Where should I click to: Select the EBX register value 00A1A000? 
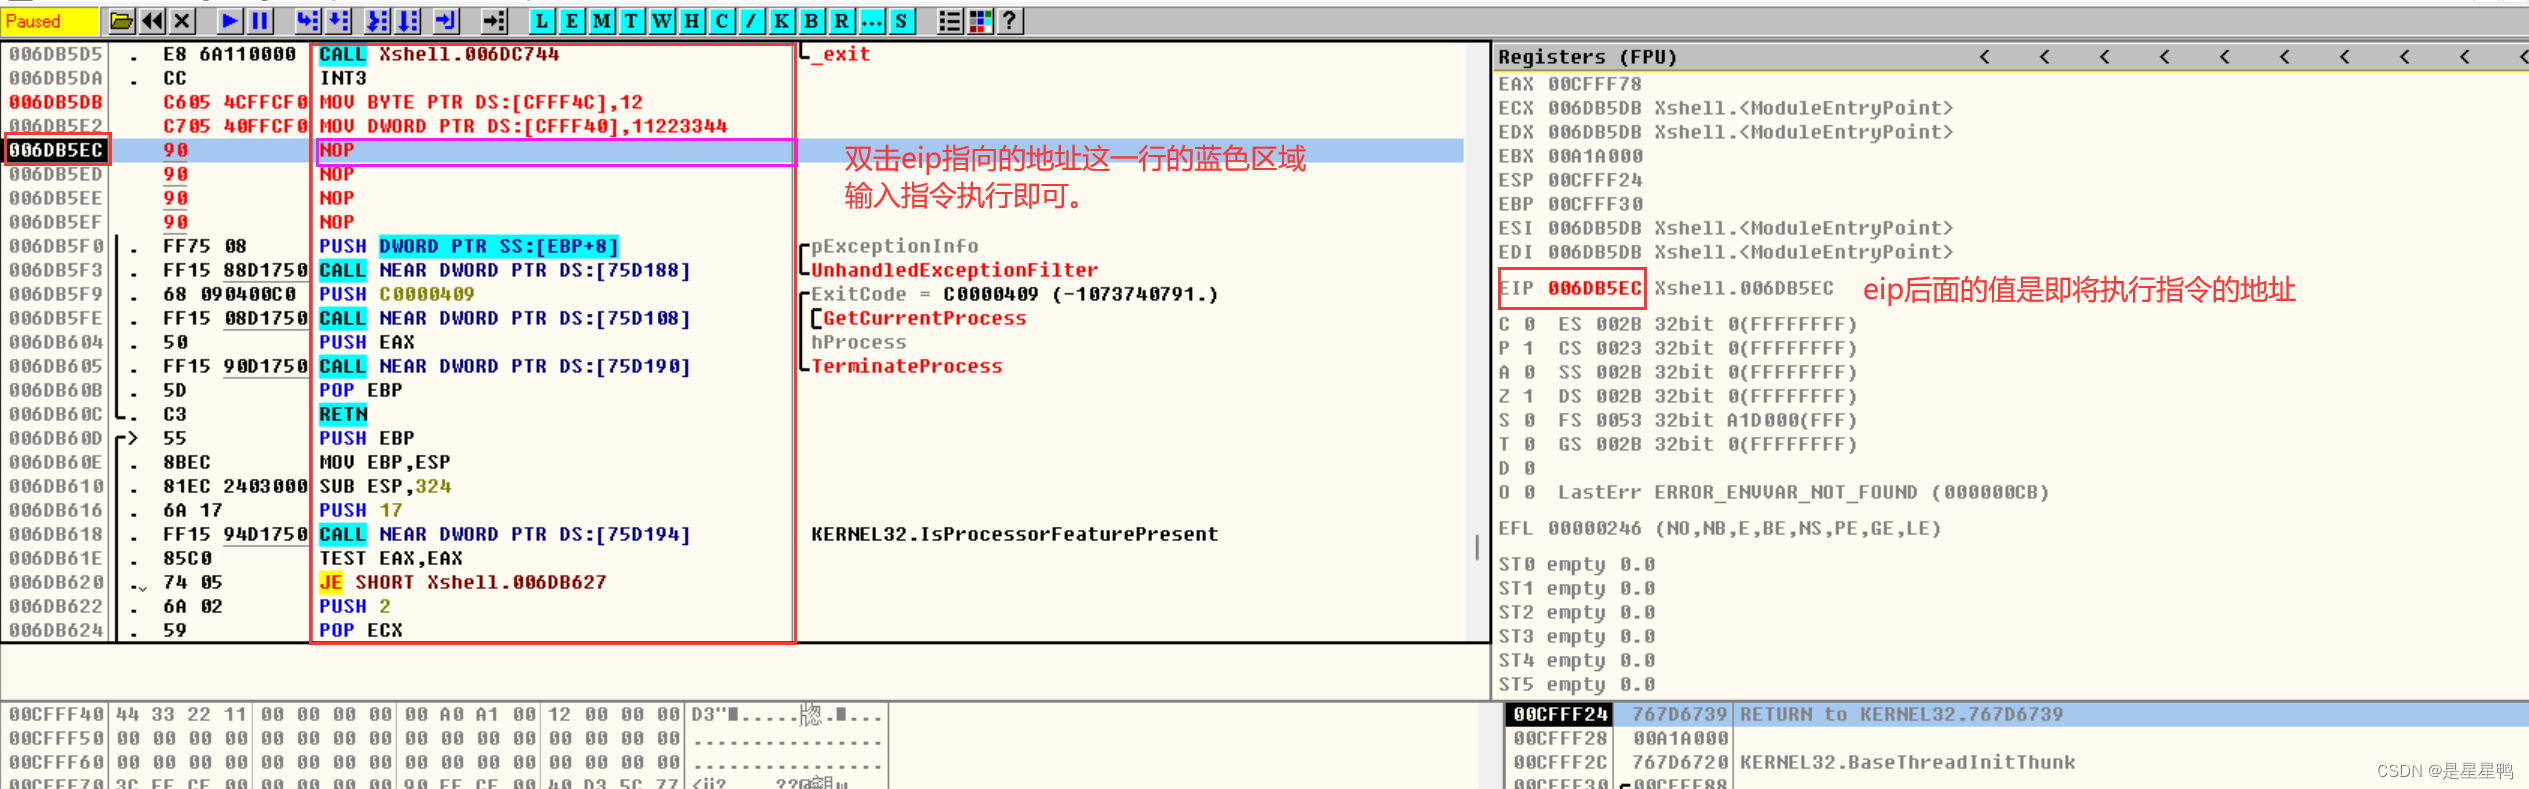(1595, 156)
